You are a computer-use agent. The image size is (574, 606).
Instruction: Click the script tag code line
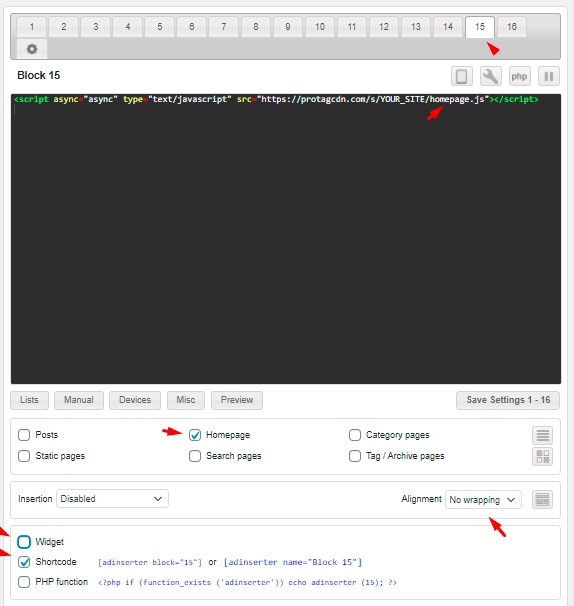tap(276, 99)
